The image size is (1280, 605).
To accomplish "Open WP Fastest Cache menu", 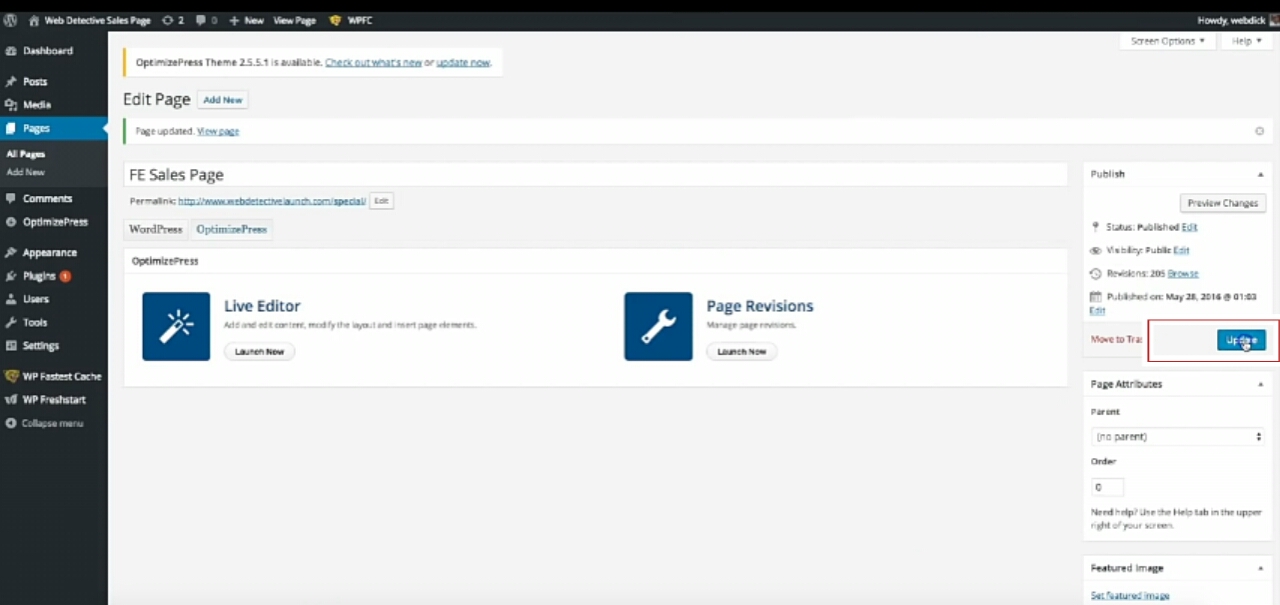I will click(x=62, y=377).
